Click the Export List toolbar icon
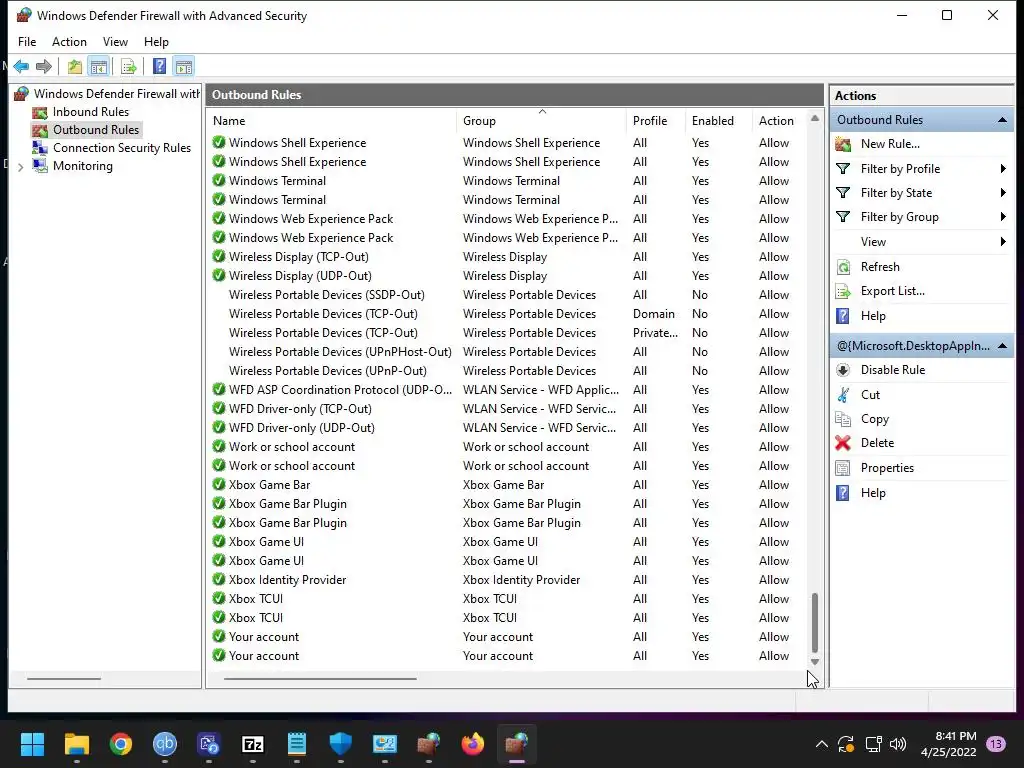 (x=129, y=66)
